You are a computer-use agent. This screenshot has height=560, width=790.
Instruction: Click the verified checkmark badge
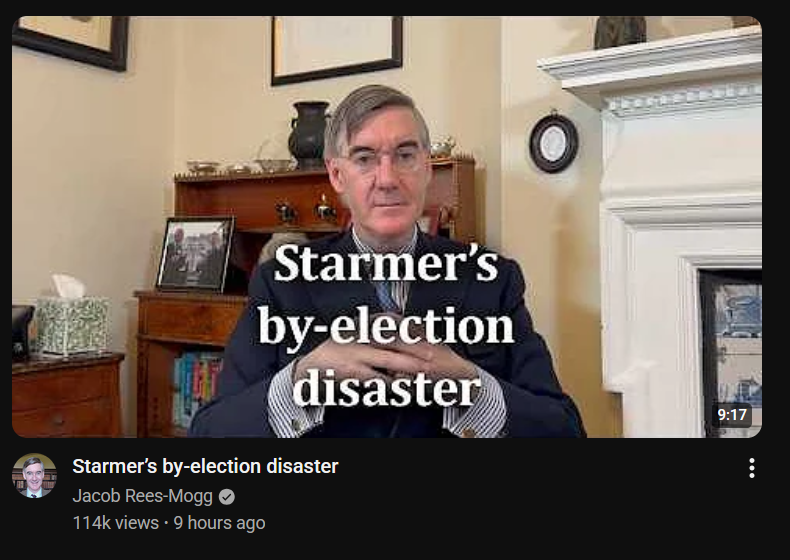(x=227, y=497)
